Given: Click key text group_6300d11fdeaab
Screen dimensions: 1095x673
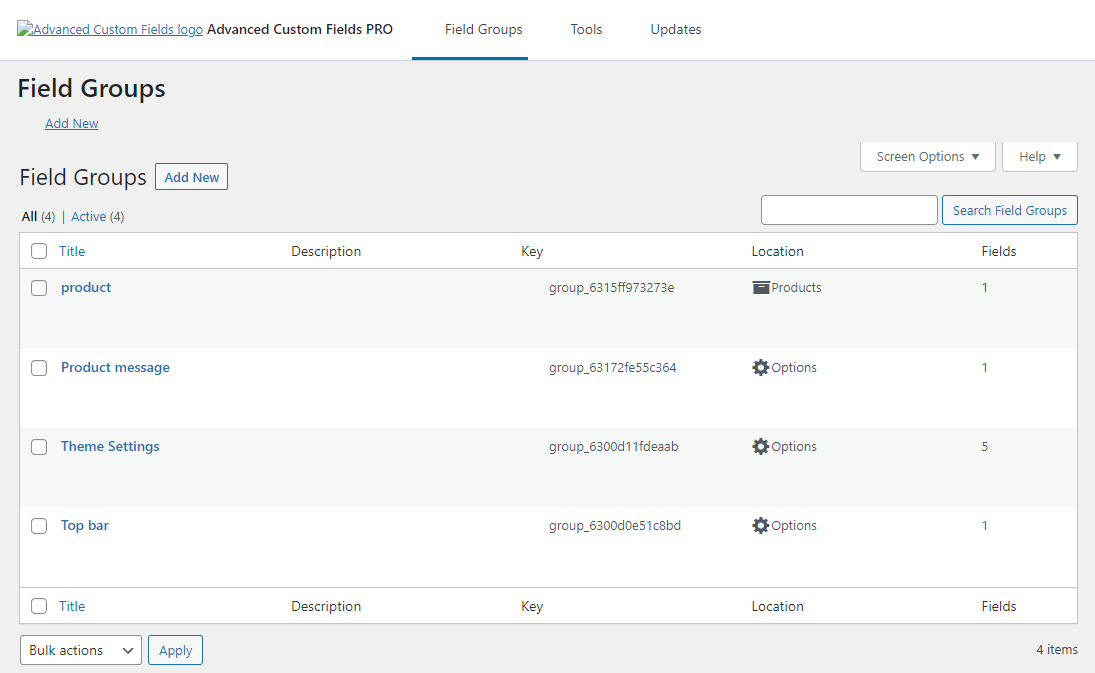Looking at the screenshot, I should 613,446.
